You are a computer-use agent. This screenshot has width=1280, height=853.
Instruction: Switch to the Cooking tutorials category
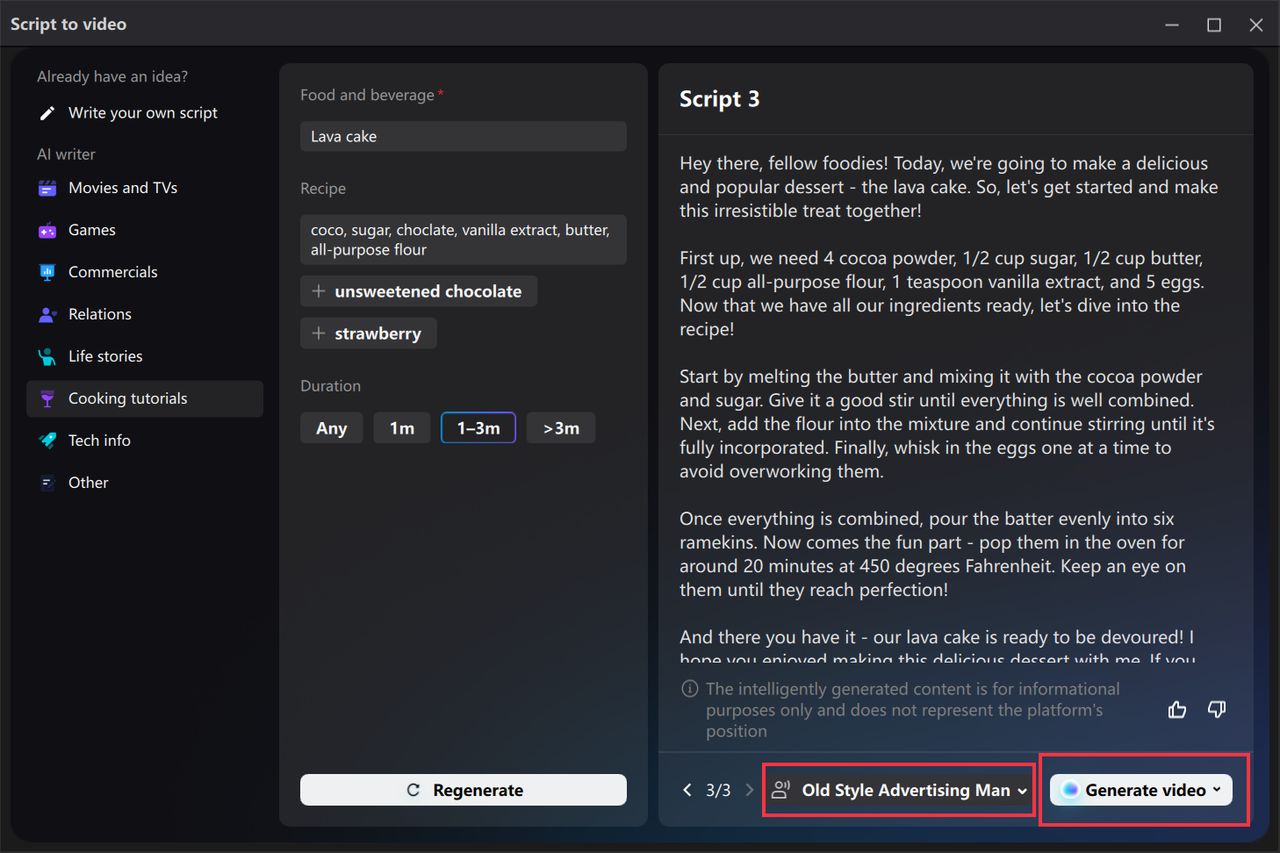click(x=127, y=398)
